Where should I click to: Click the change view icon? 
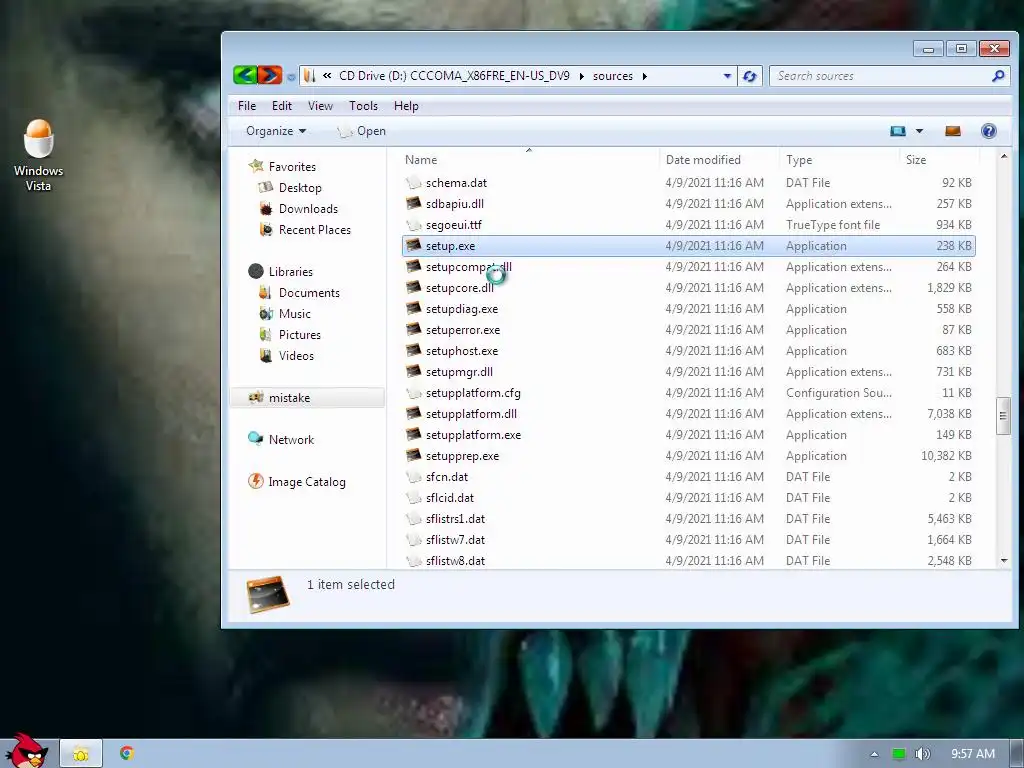pos(898,131)
